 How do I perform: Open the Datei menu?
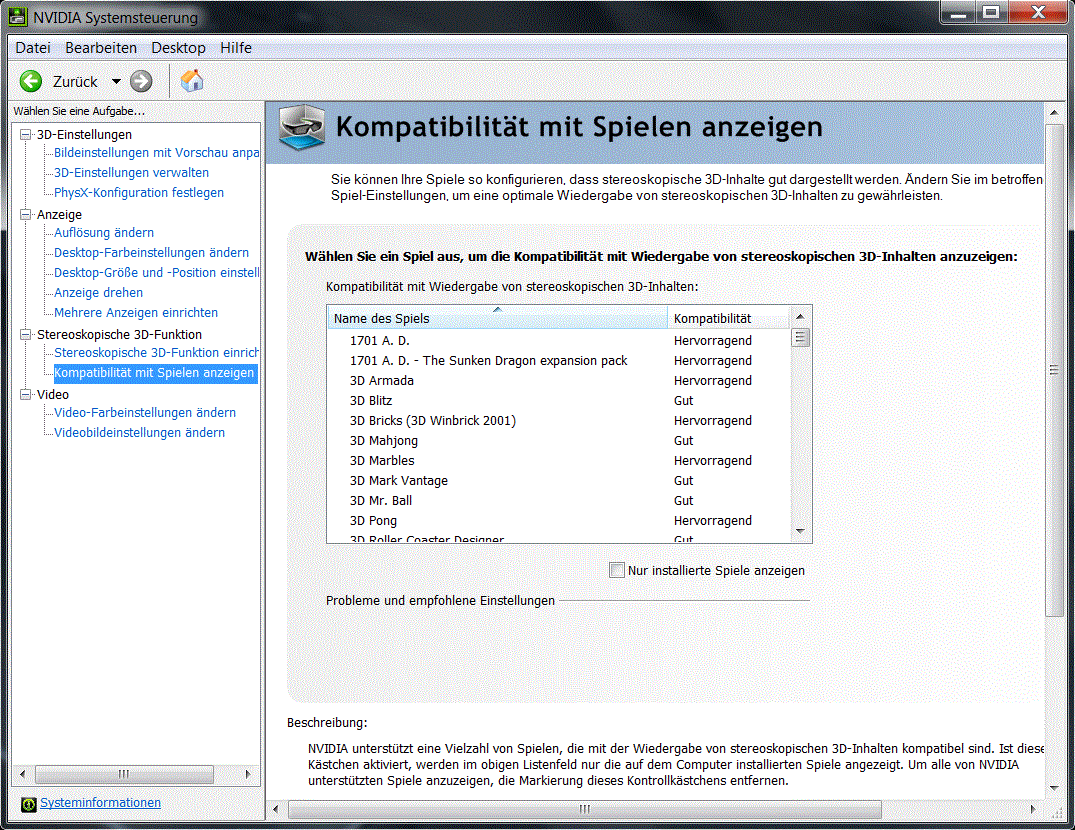tap(33, 48)
